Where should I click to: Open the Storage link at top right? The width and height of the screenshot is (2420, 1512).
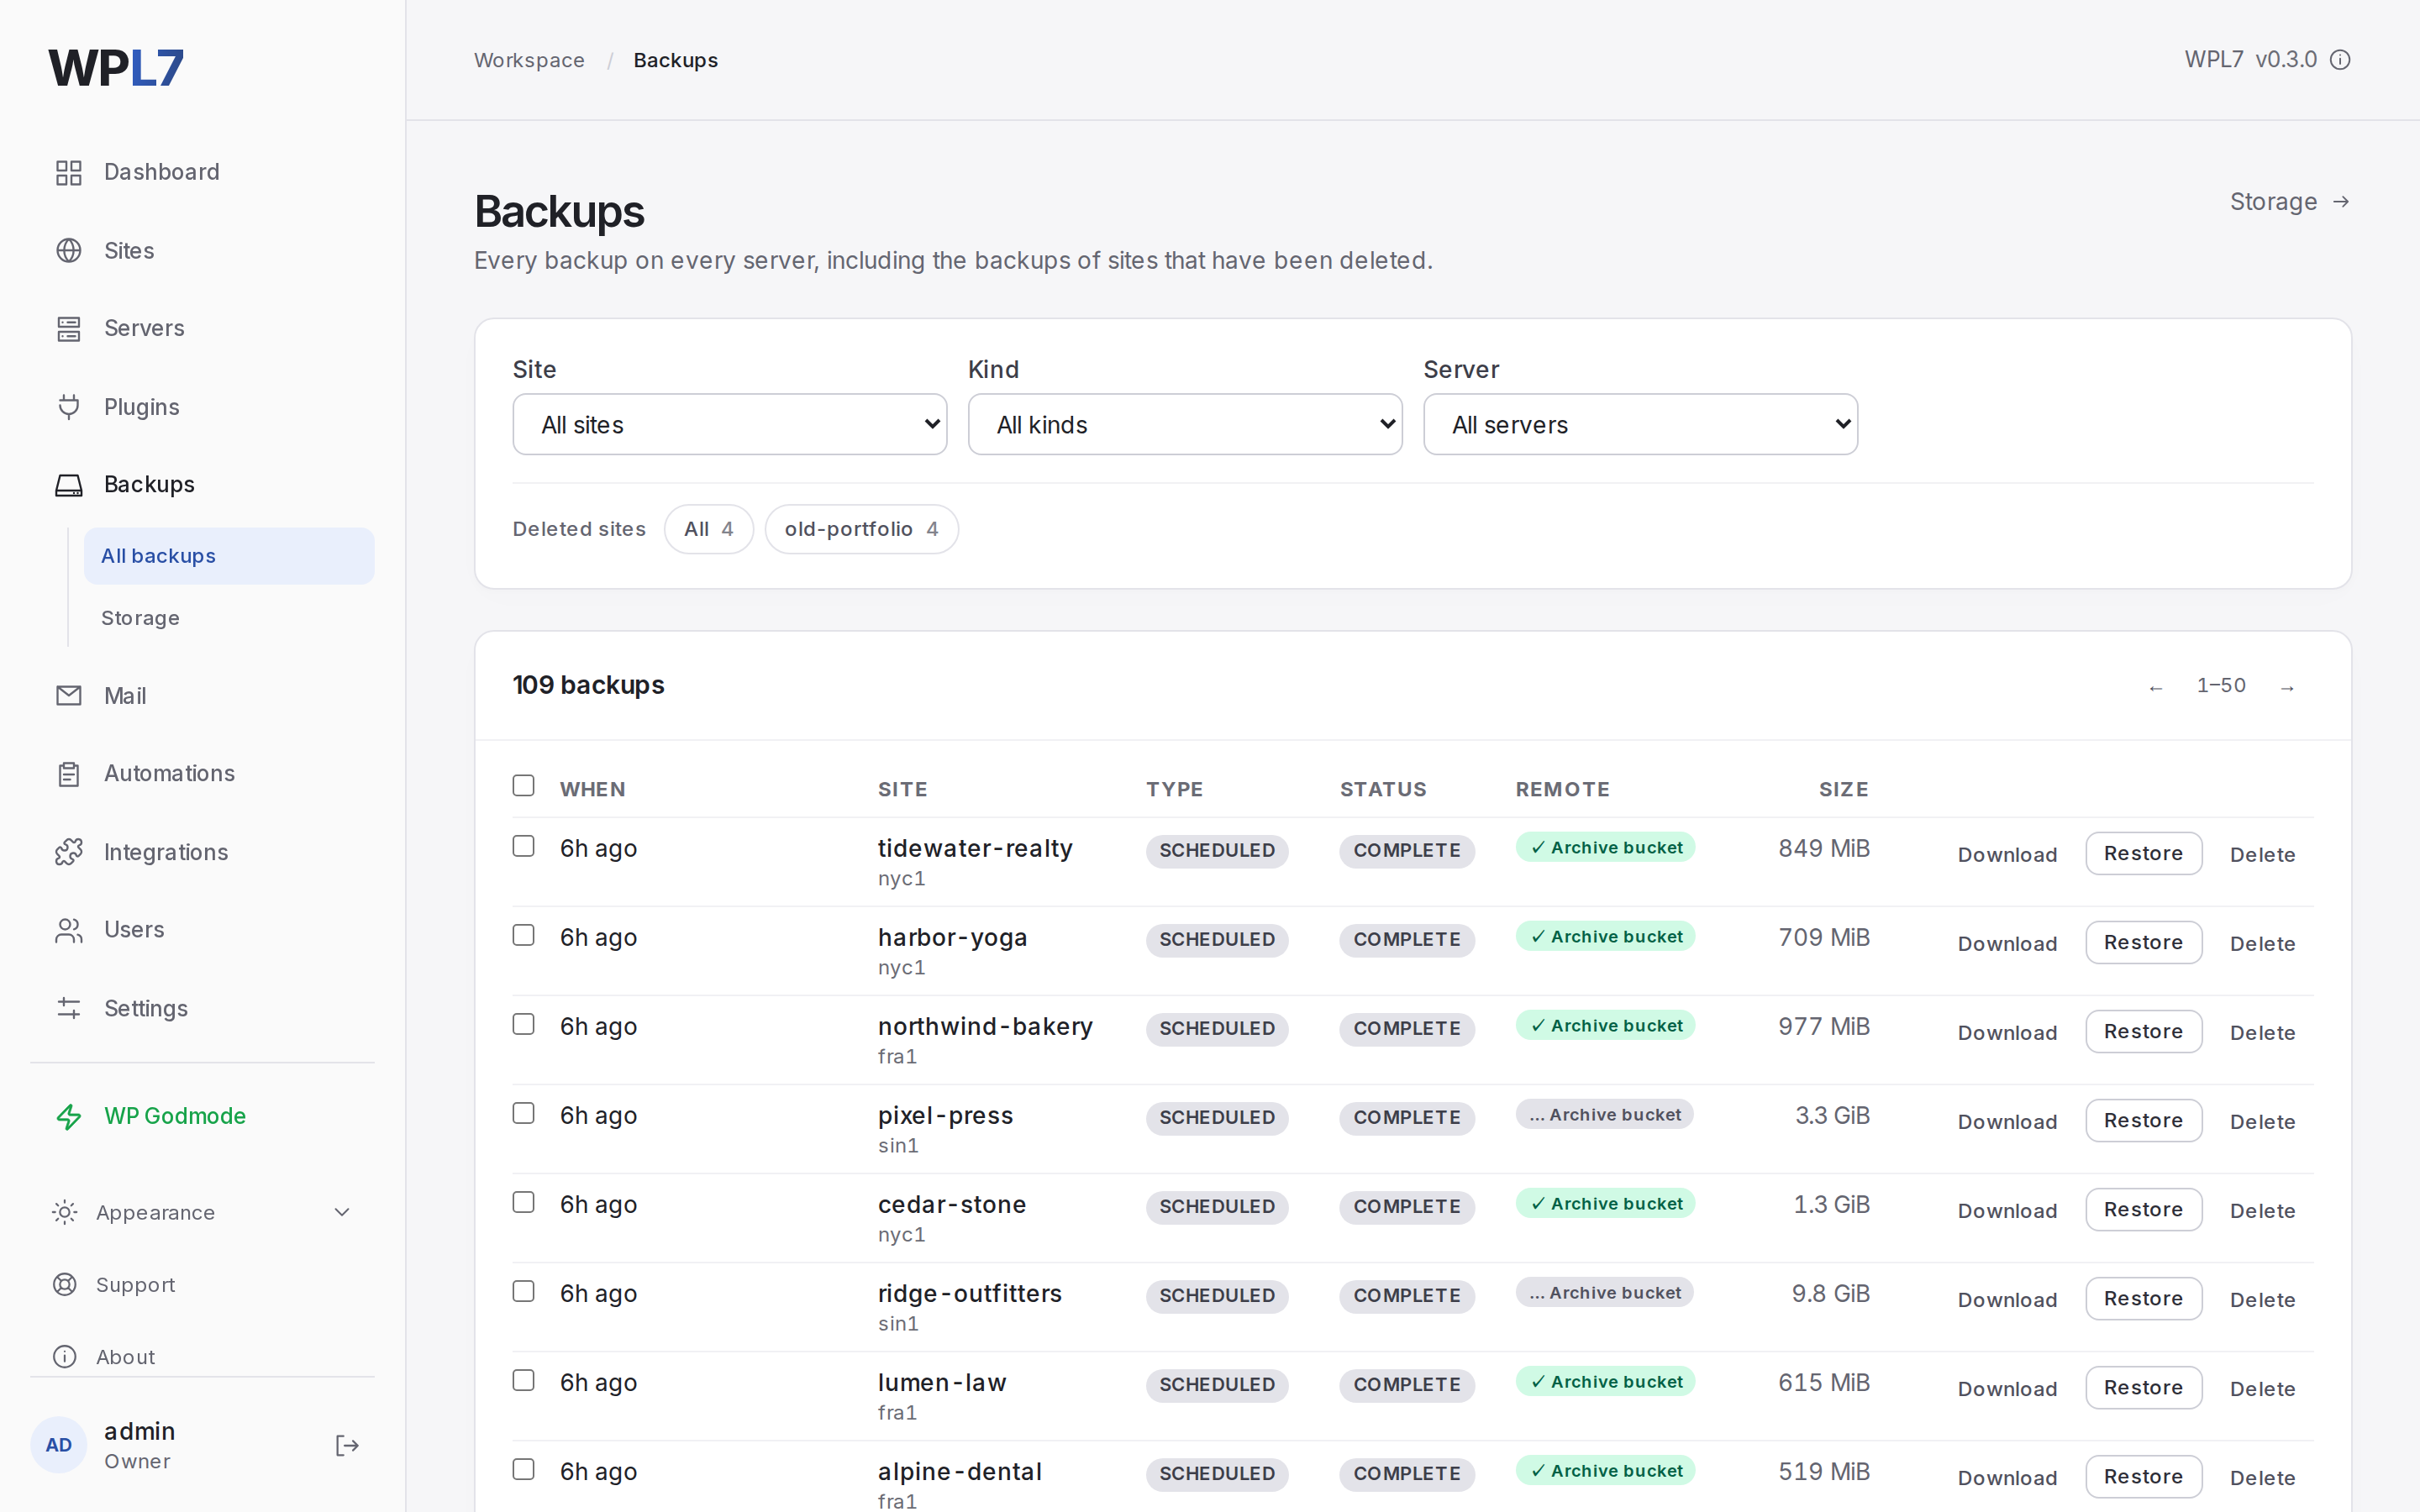point(2289,202)
